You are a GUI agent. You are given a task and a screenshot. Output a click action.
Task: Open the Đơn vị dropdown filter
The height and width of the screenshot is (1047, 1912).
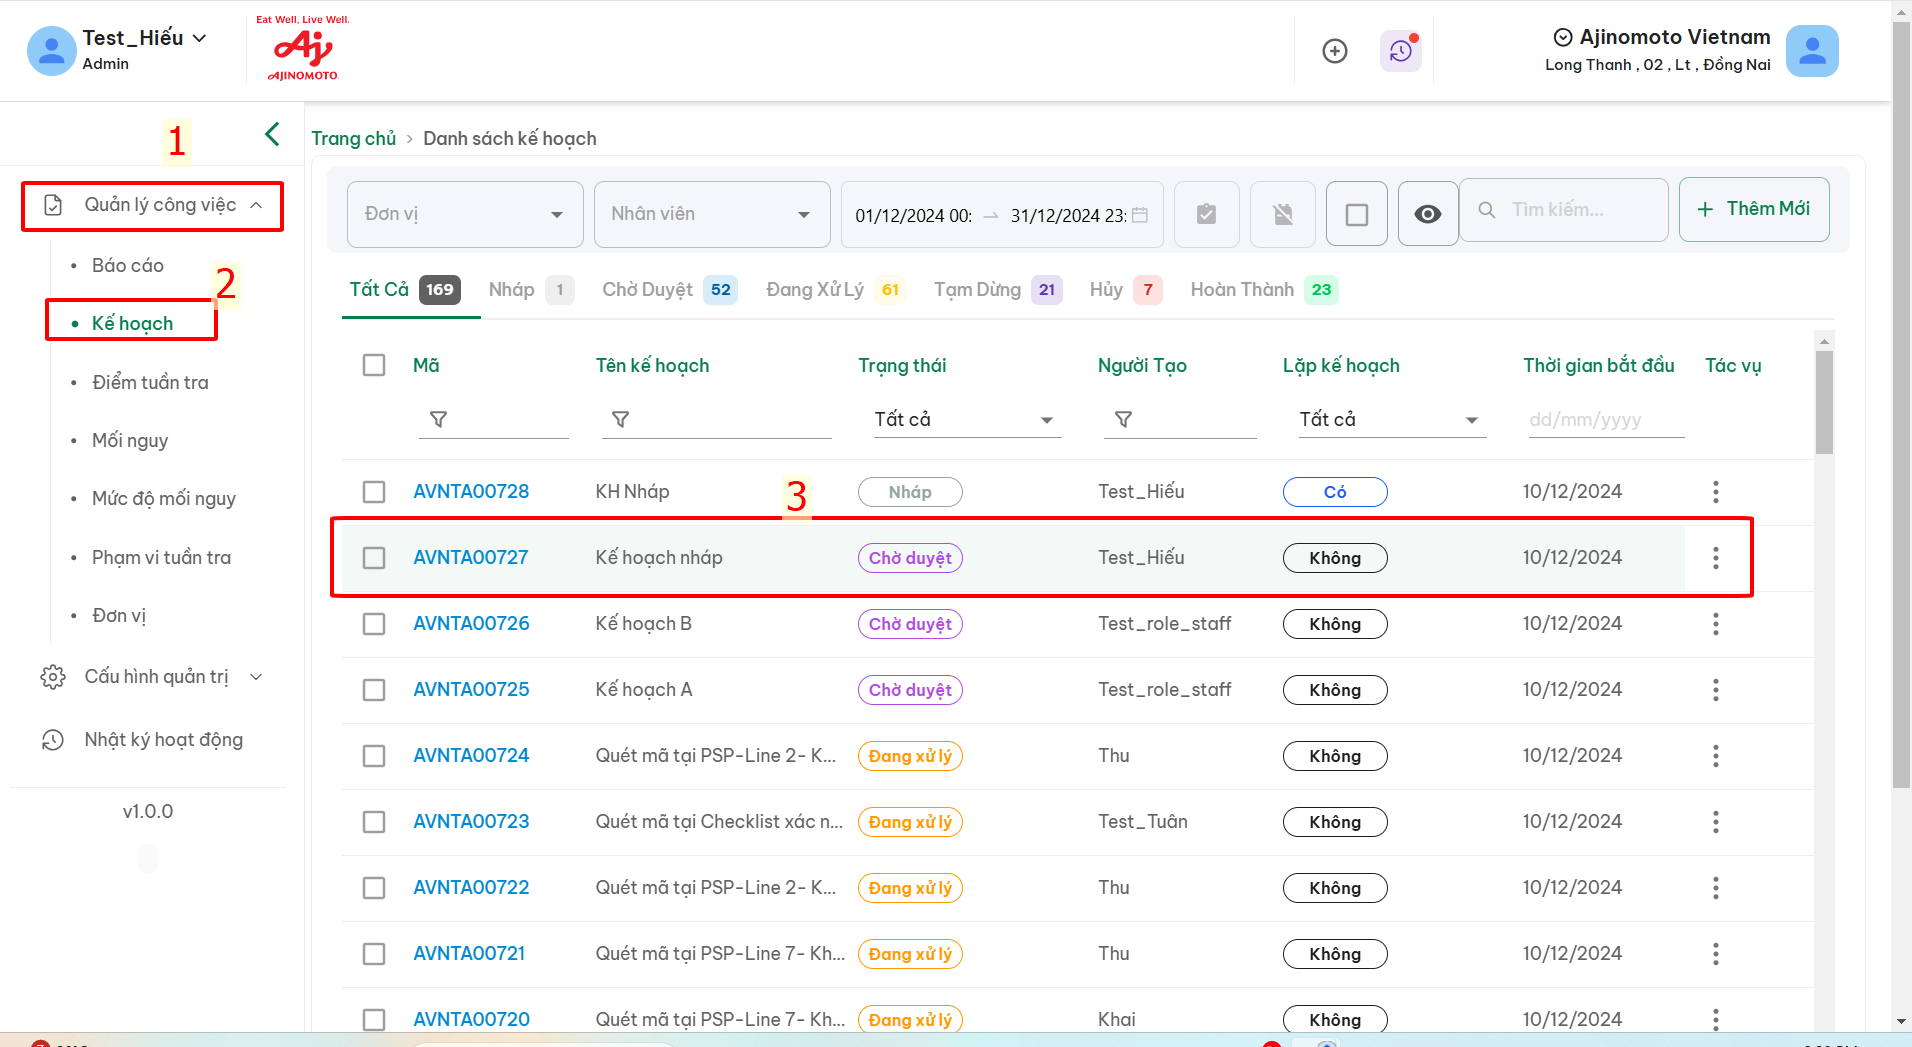coord(465,214)
